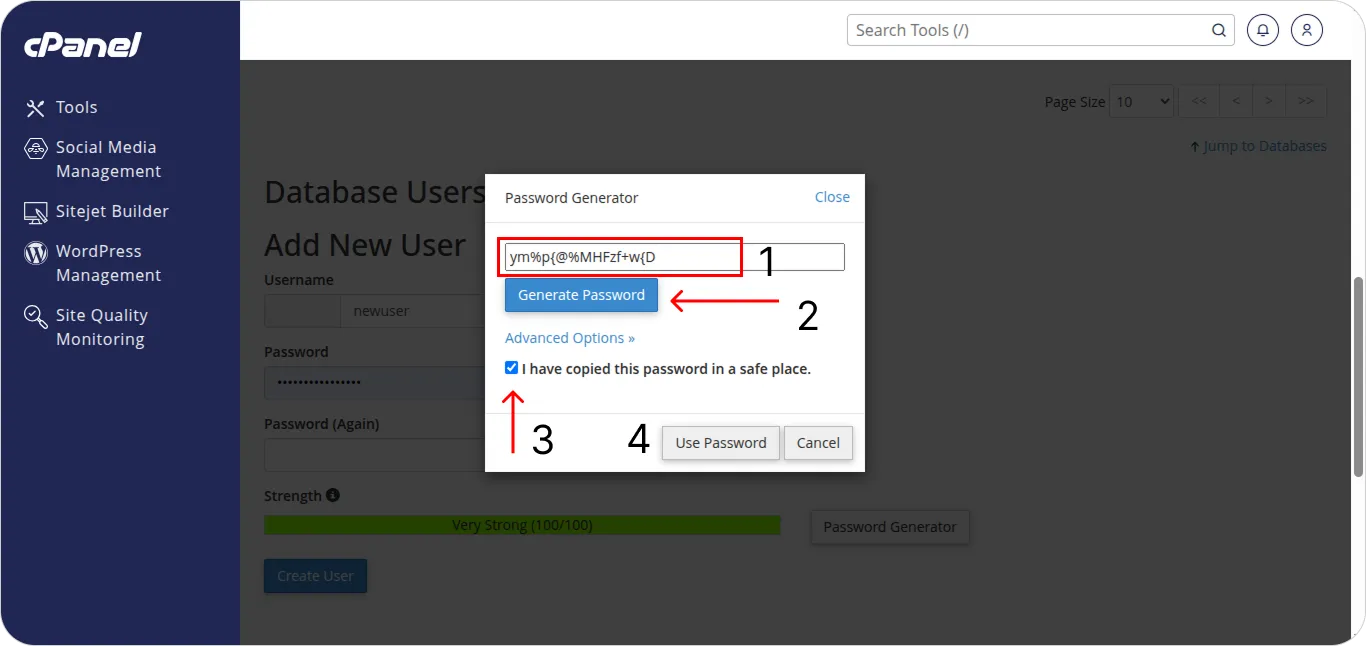Viewport: 1366px width, 646px height.
Task: Go to the last page (>>)
Action: 1306,101
